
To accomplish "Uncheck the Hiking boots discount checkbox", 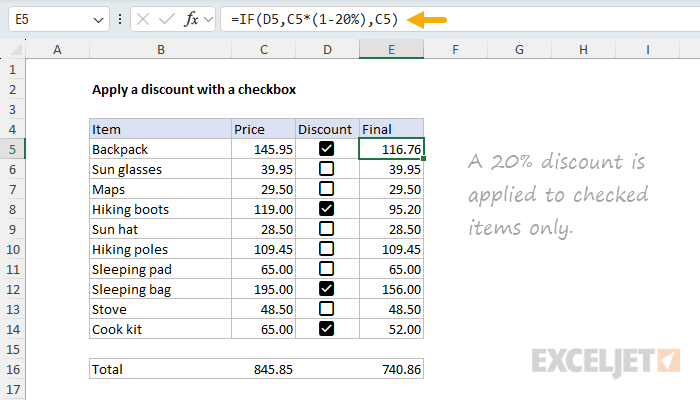I will tap(326, 208).
